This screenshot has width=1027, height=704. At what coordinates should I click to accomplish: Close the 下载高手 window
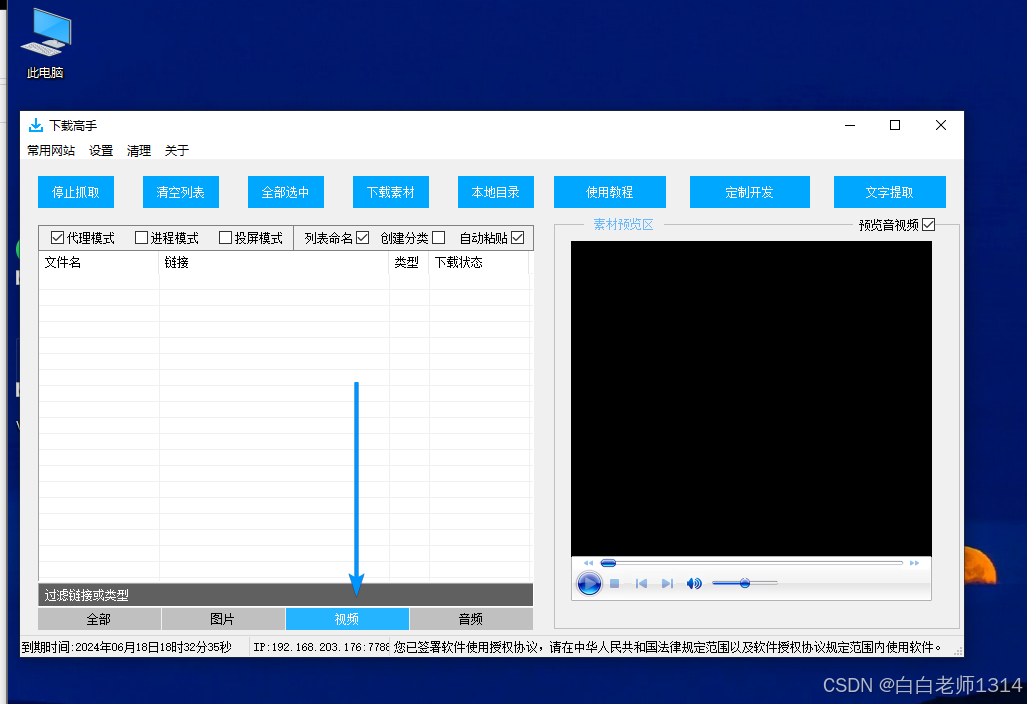point(941,125)
